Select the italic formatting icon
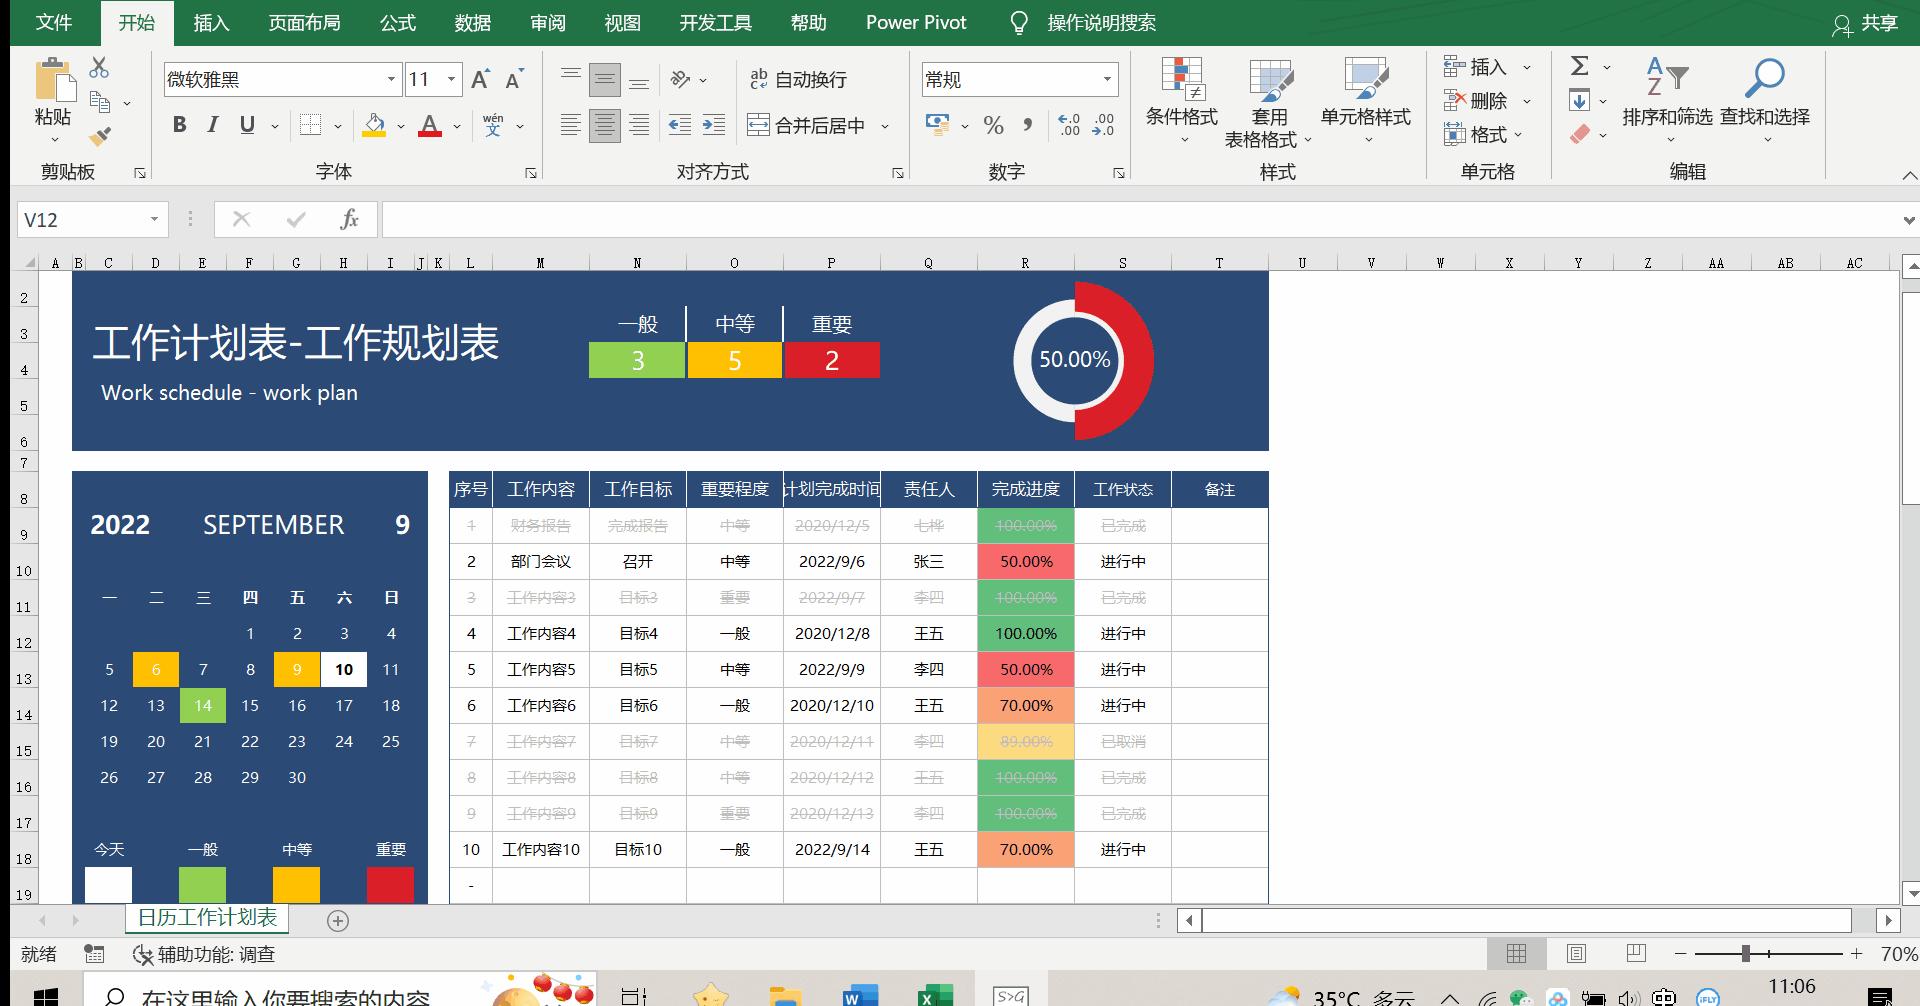The image size is (1920, 1006). (211, 125)
